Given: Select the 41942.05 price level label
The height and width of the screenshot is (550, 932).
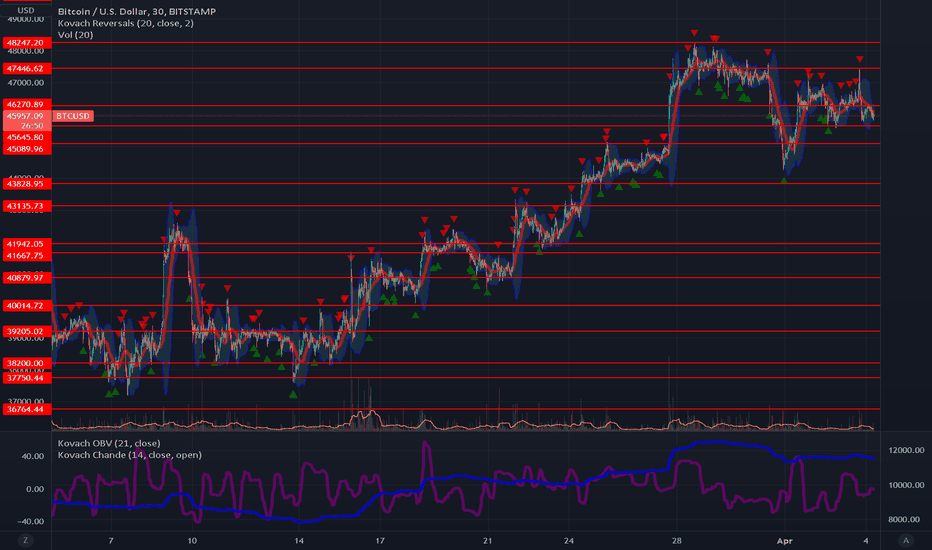Looking at the screenshot, I should [27, 244].
